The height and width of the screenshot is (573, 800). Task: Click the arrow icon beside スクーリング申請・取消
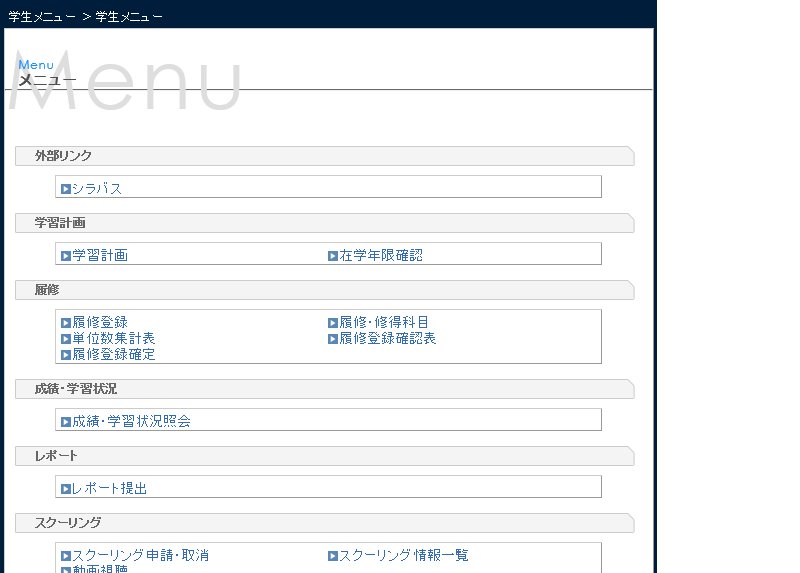66,556
